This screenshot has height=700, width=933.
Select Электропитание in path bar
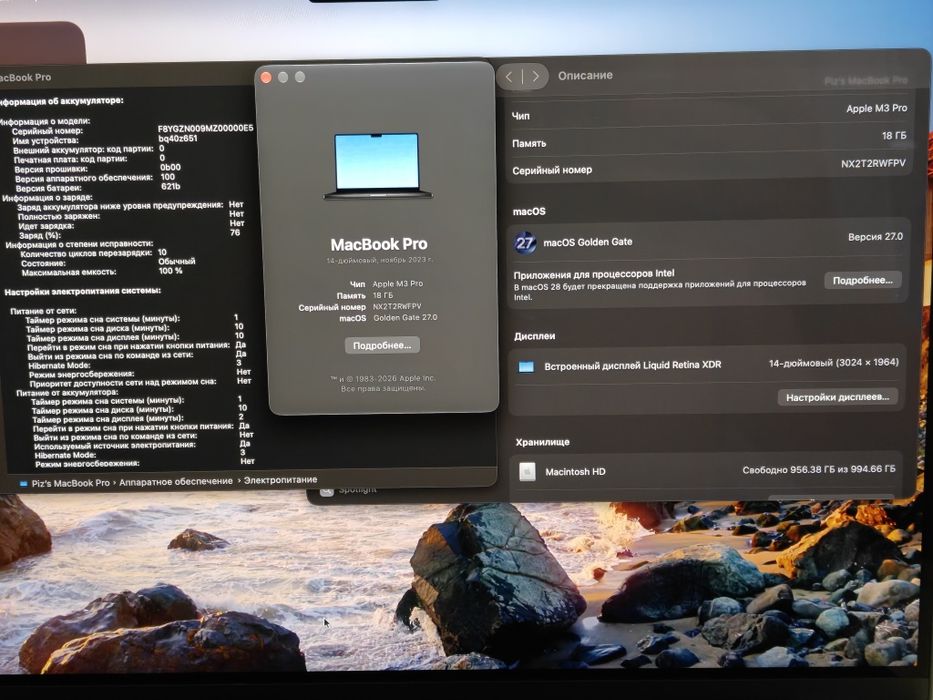[x=280, y=480]
